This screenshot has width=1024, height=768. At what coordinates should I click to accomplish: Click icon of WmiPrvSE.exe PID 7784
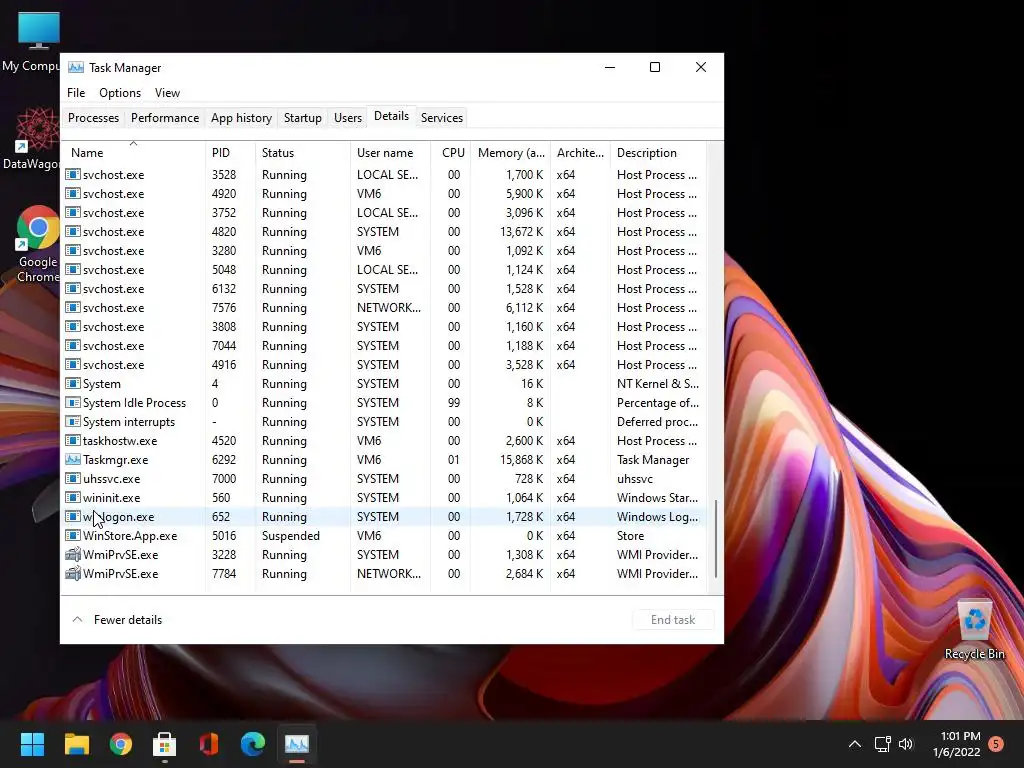(x=73, y=573)
